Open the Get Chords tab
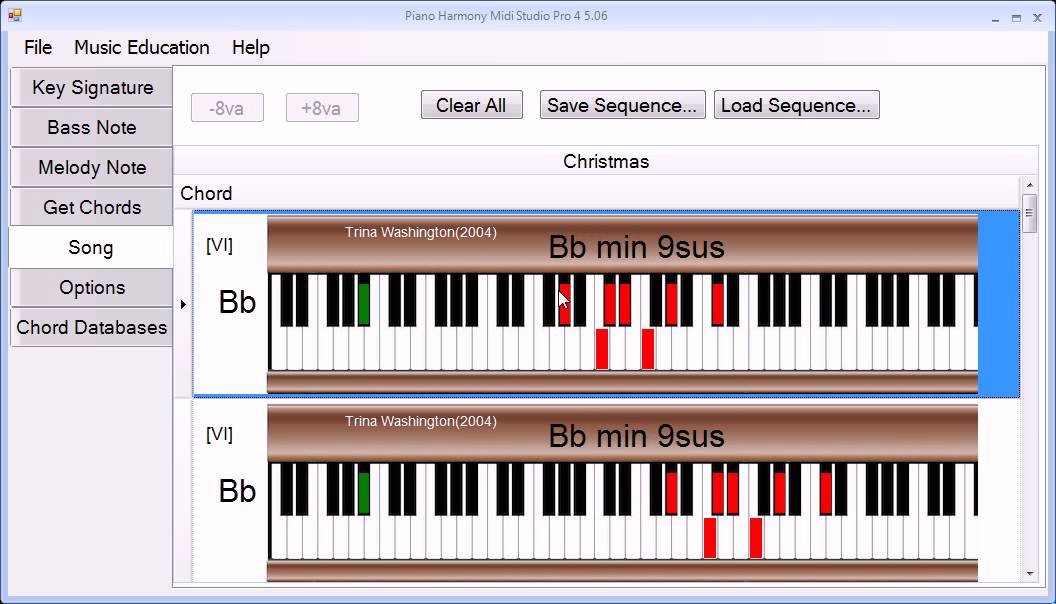The height and width of the screenshot is (604, 1056). pyautogui.click(x=92, y=207)
